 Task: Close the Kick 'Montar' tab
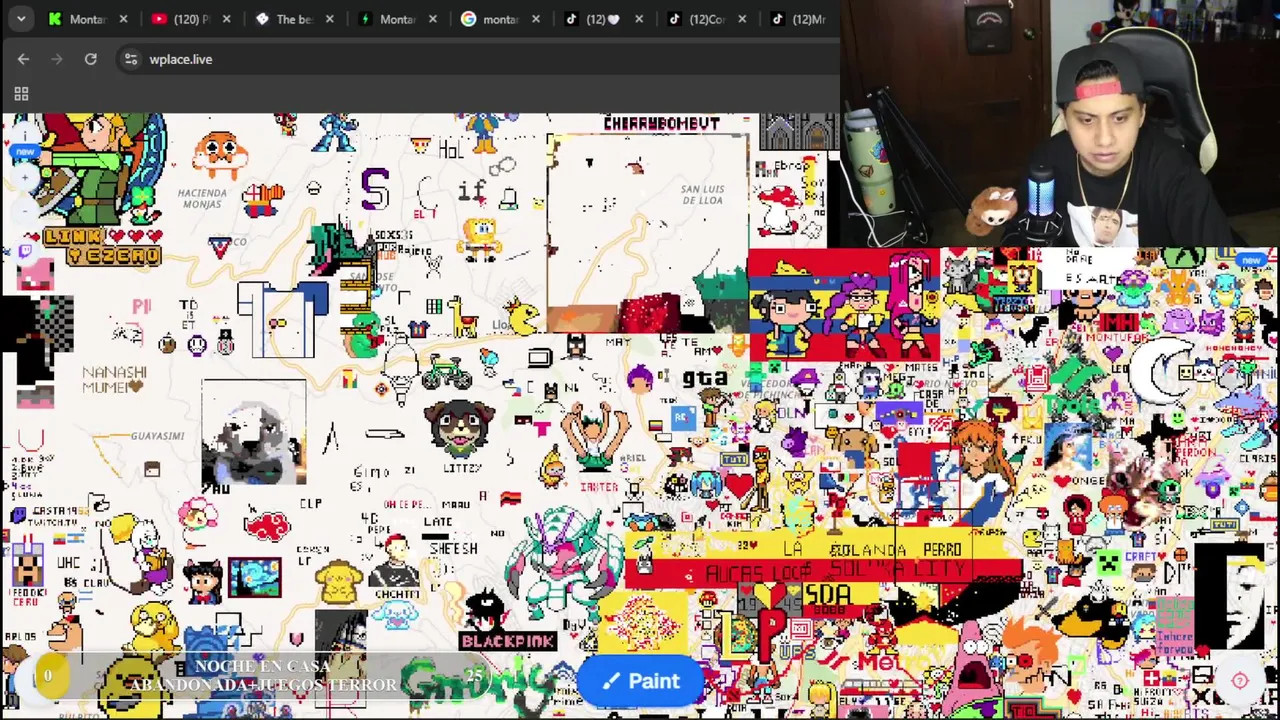123,19
